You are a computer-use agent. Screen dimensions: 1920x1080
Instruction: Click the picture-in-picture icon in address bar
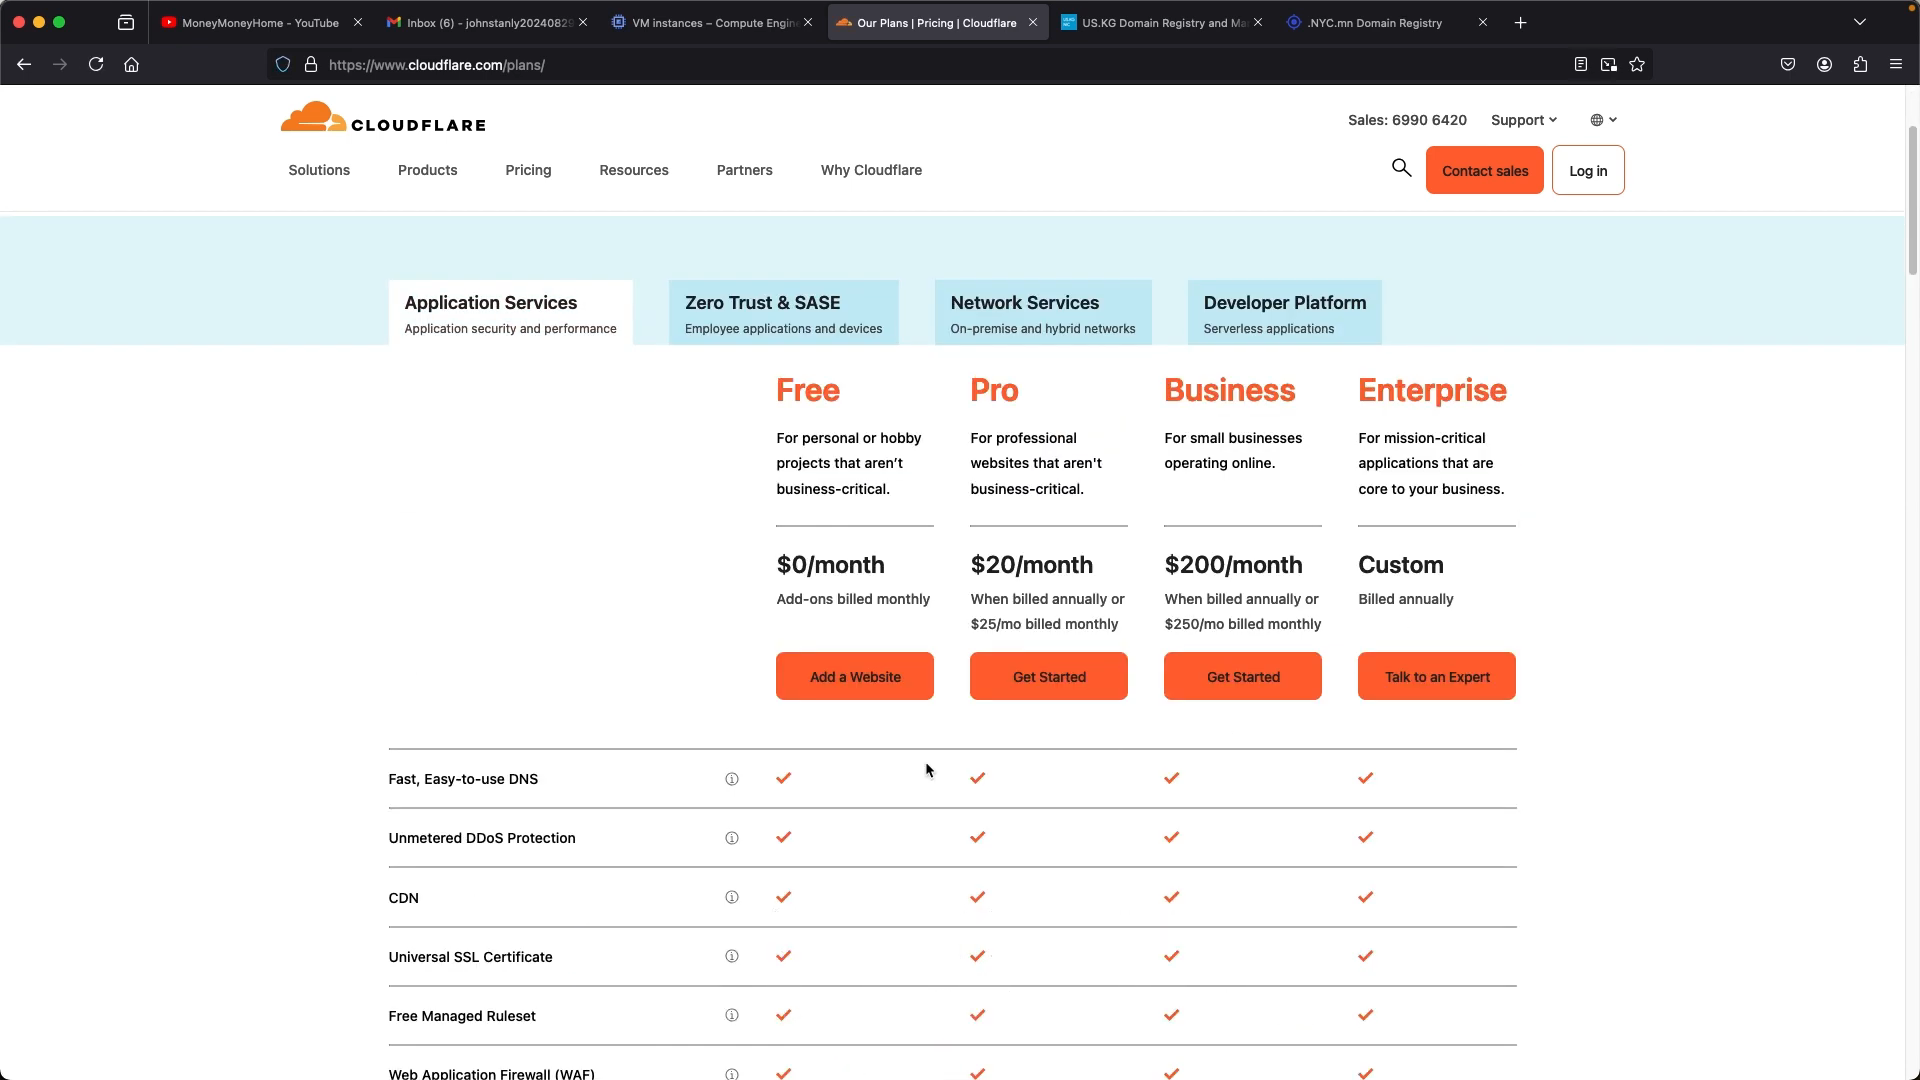coord(1608,64)
